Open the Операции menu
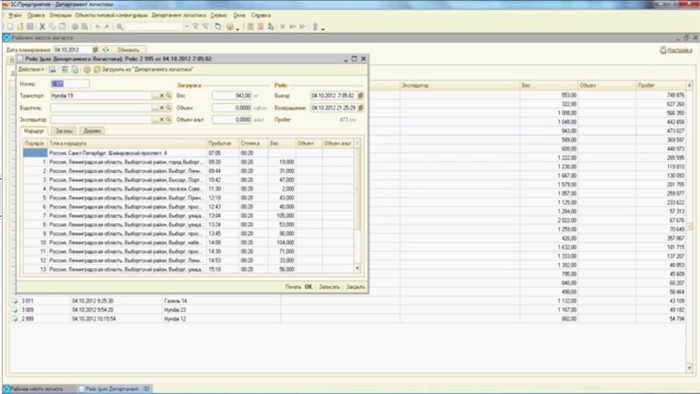This screenshot has width=700, height=394. click(60, 15)
